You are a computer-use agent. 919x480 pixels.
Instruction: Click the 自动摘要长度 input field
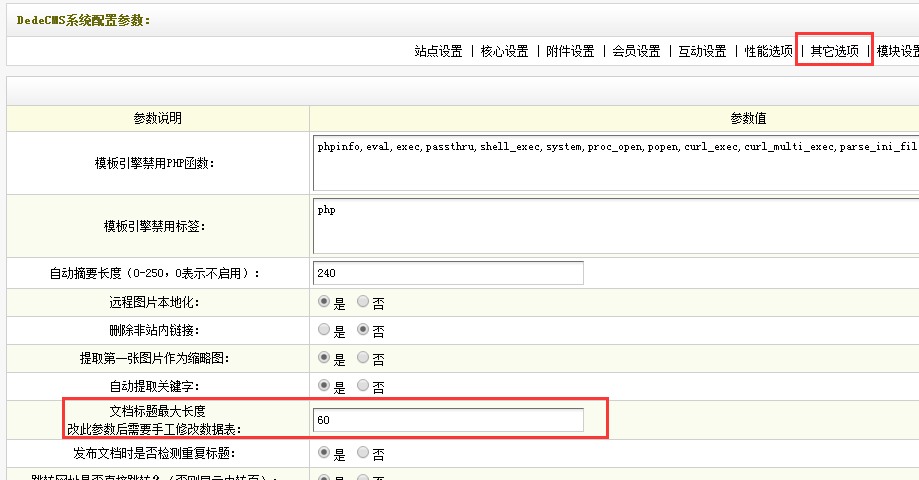point(448,273)
